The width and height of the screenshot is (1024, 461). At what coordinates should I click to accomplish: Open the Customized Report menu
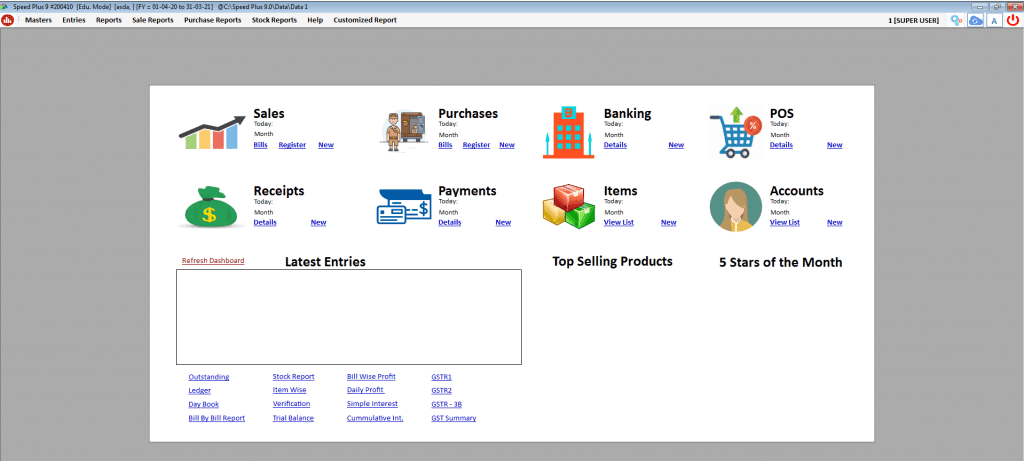tap(364, 20)
